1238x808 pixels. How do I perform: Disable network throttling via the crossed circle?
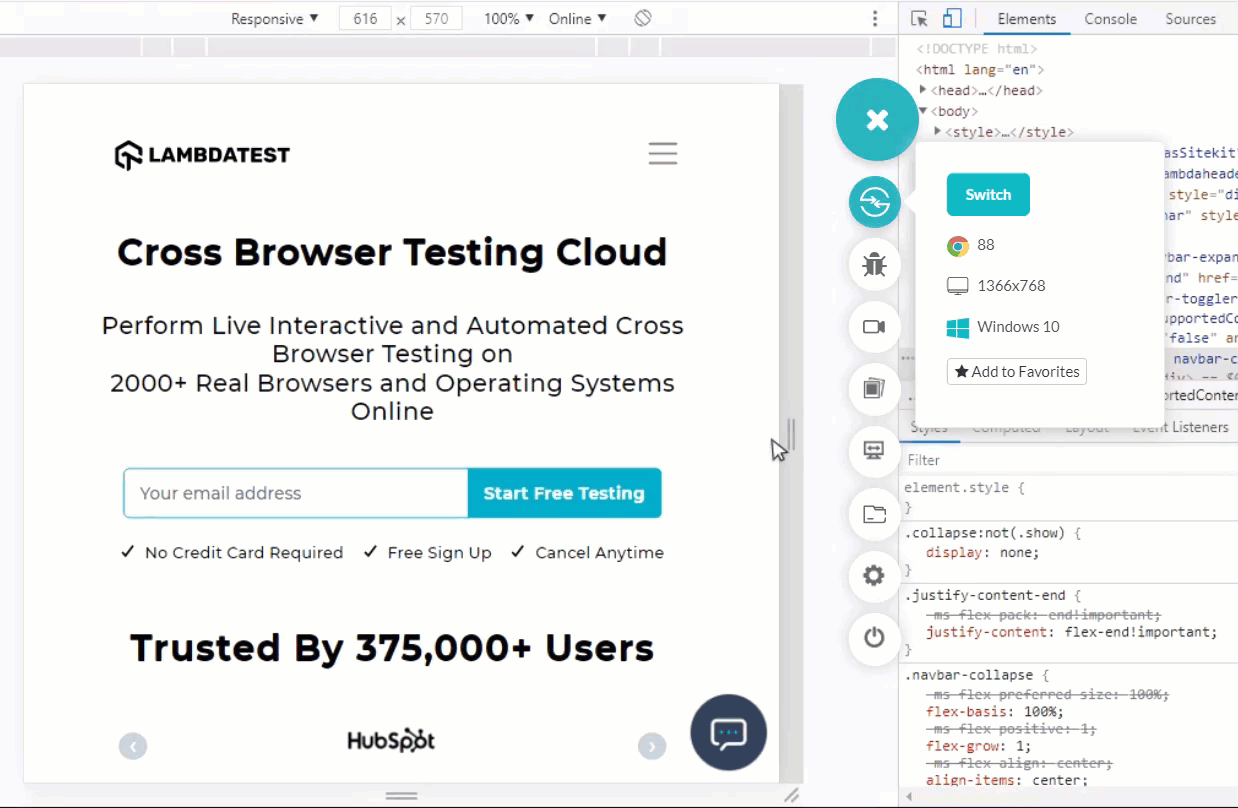pos(642,17)
